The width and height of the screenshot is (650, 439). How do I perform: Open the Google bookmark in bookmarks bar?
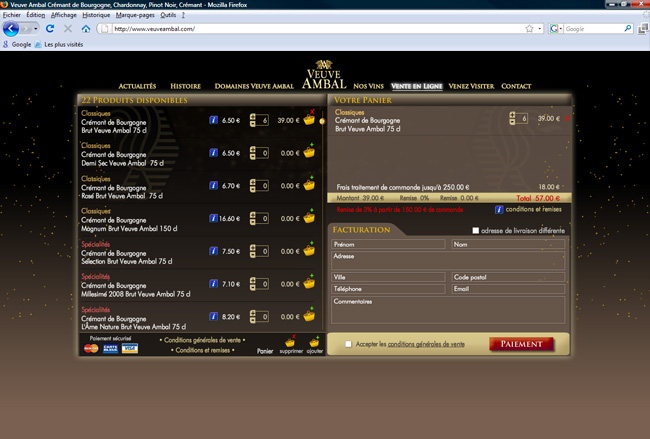[17, 44]
